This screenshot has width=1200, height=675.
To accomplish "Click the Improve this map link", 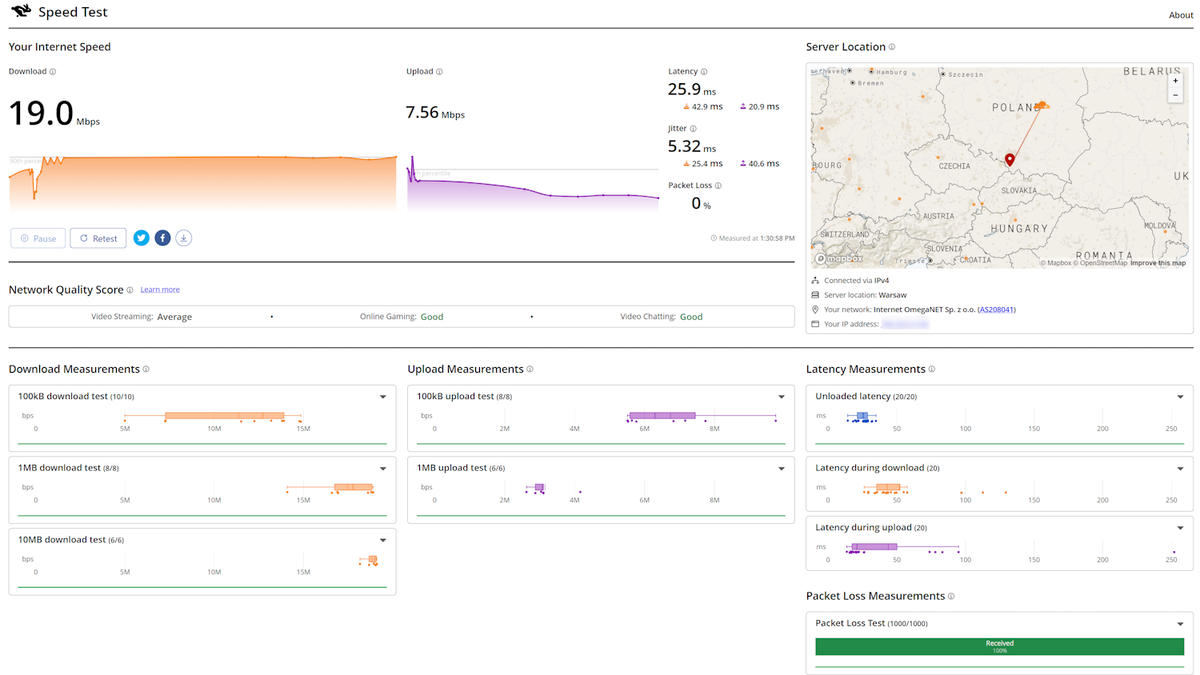I will coord(1156,263).
